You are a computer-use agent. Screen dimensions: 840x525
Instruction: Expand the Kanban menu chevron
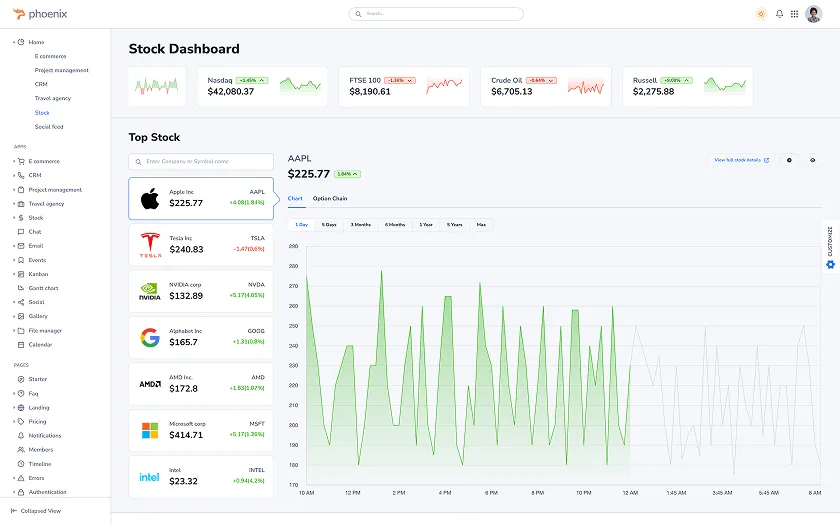click(x=14, y=274)
